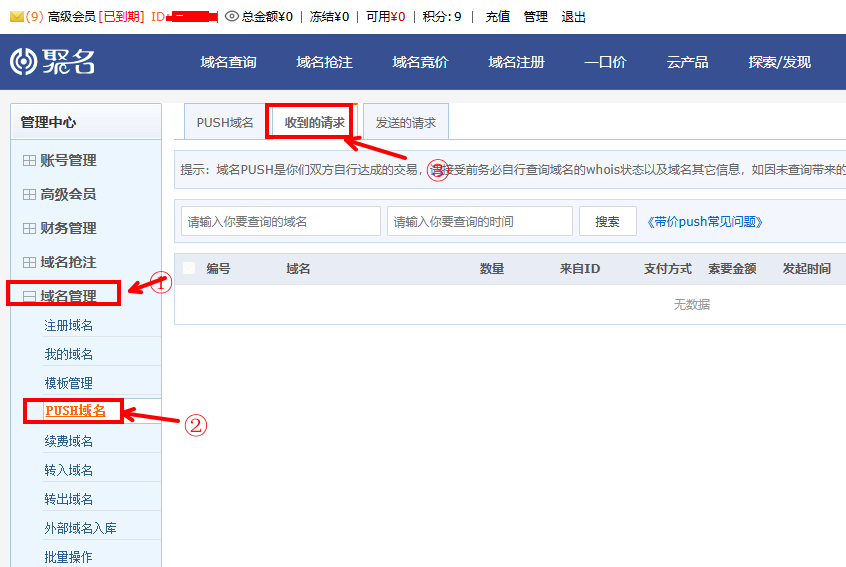The width and height of the screenshot is (846, 567).
Task: Open 续费域名 in the sidebar
Action: [x=69, y=441]
